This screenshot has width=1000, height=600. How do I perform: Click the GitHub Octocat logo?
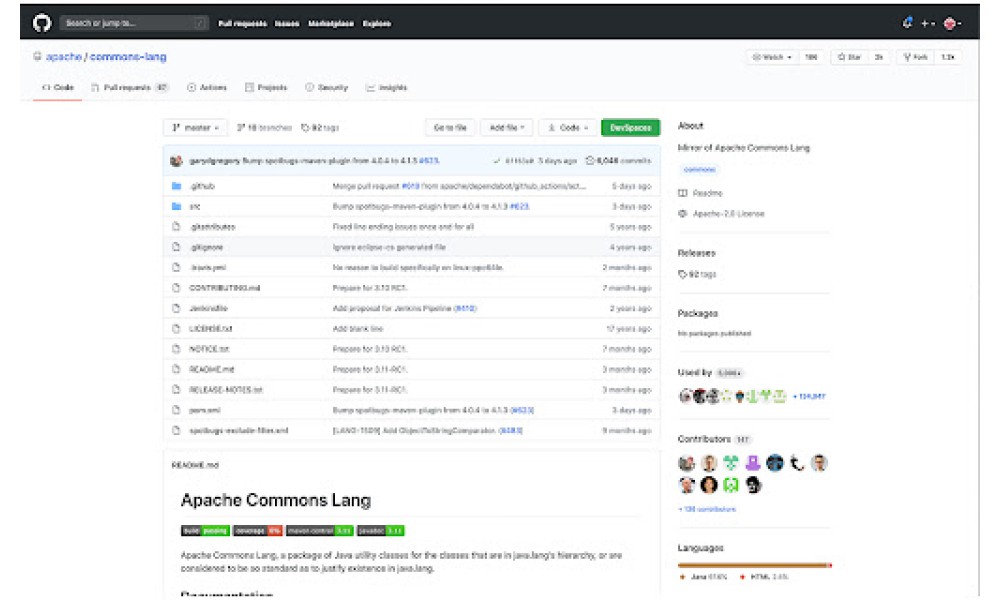tap(42, 24)
